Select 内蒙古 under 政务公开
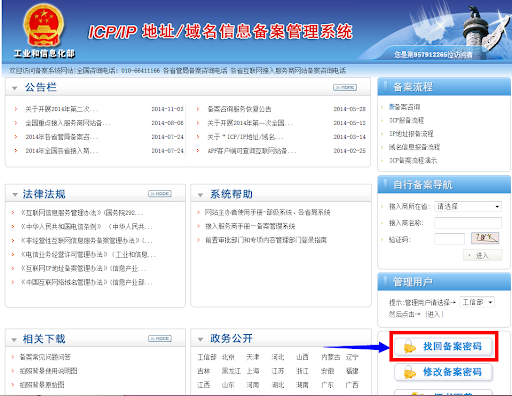 coord(331,357)
